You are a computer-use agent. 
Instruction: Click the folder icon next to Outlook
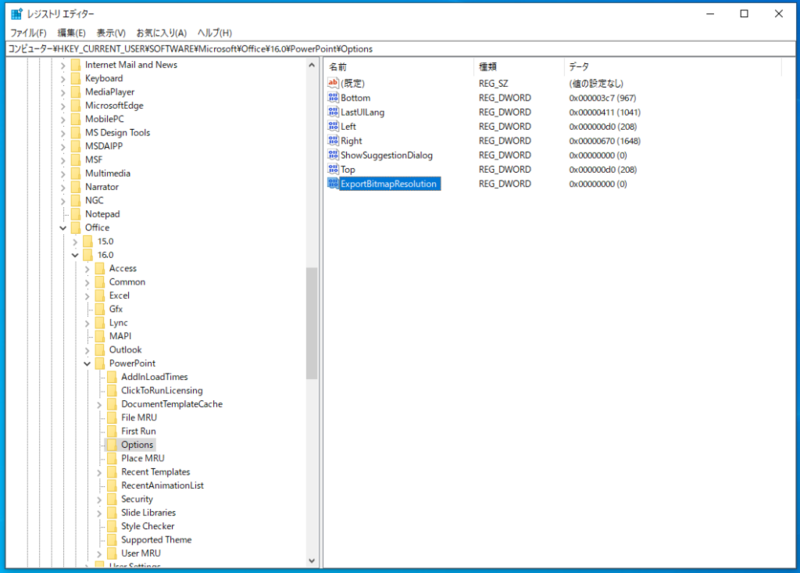coord(100,350)
